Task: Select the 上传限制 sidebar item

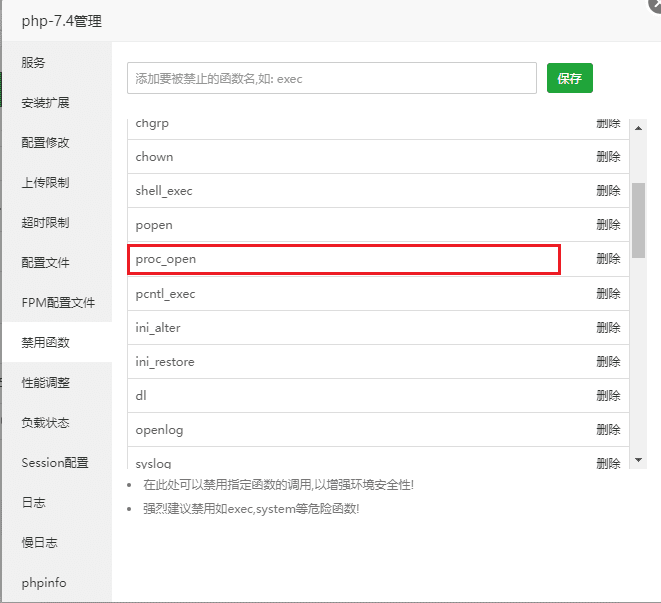Action: [x=46, y=182]
